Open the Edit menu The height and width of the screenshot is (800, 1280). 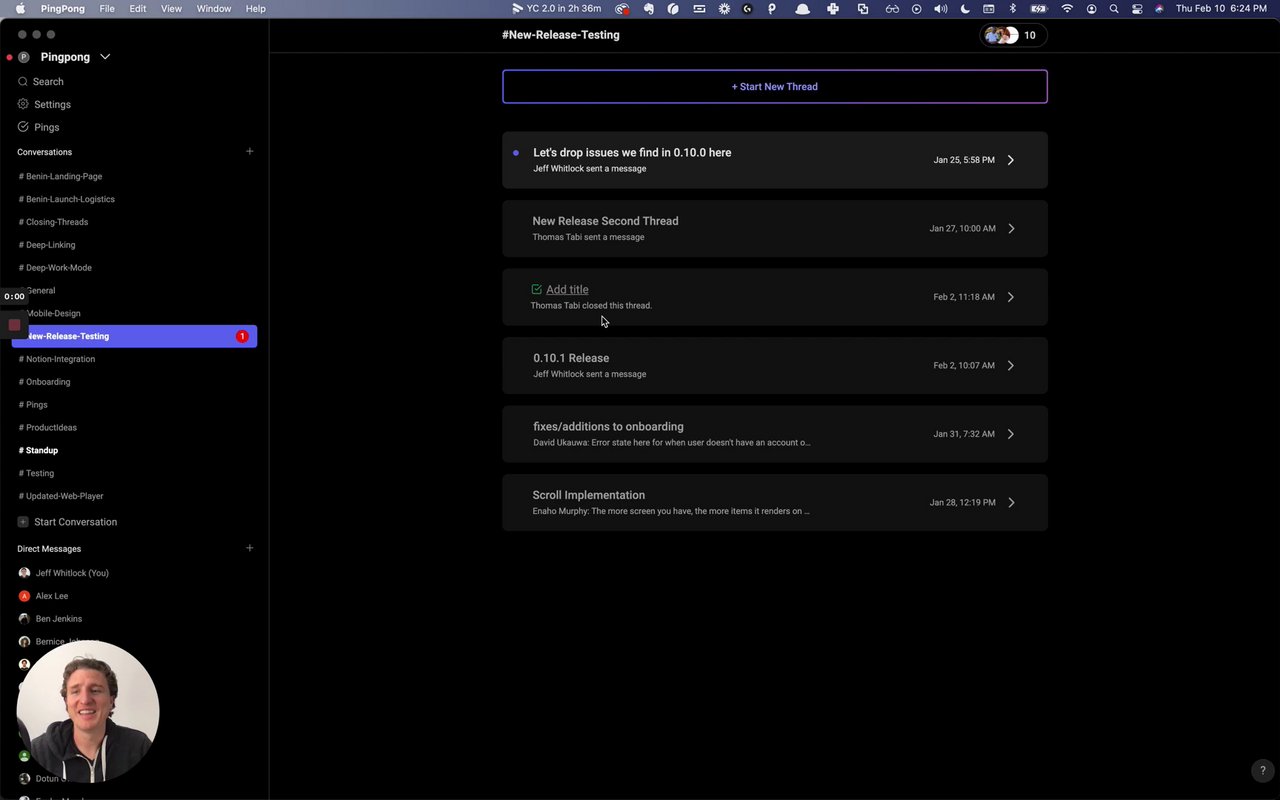pos(138,9)
